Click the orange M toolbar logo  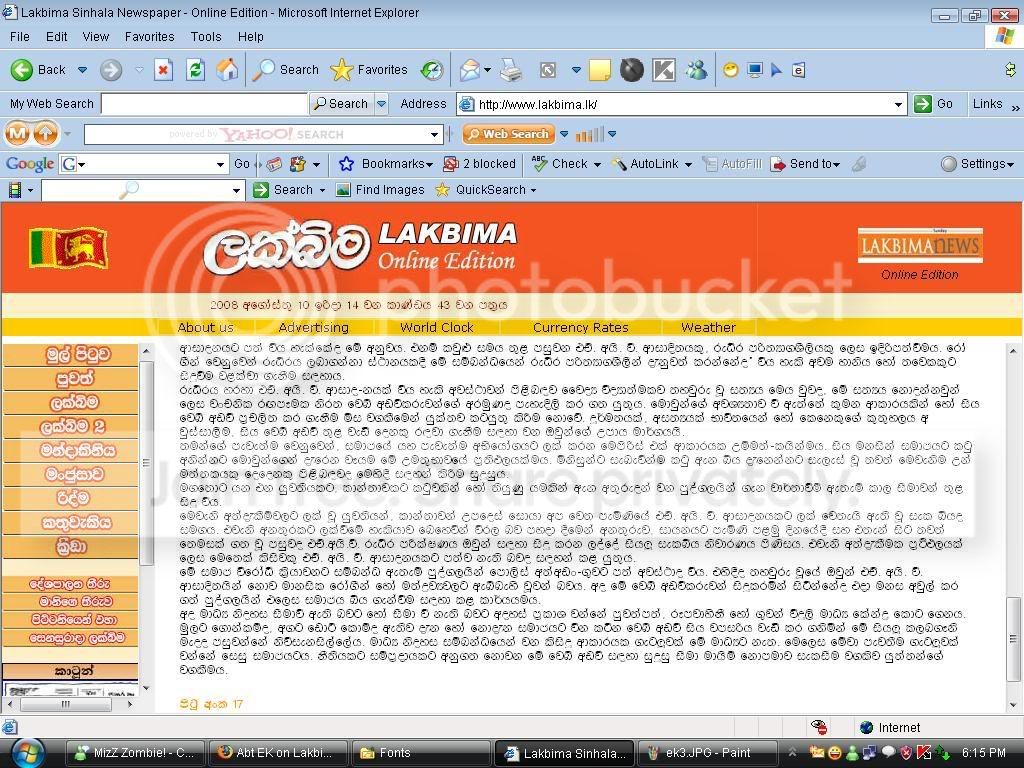tap(18, 134)
